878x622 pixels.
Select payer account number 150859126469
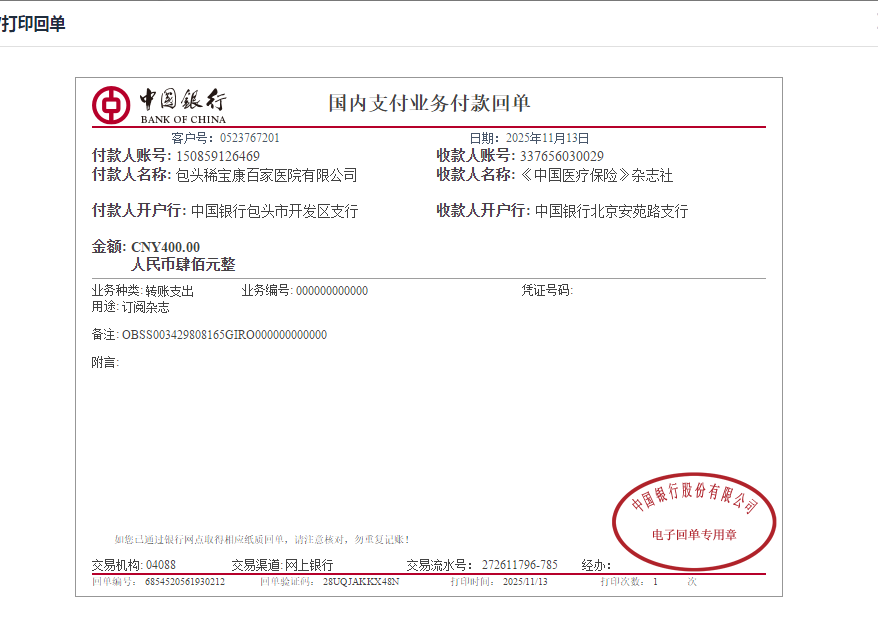pos(218,156)
